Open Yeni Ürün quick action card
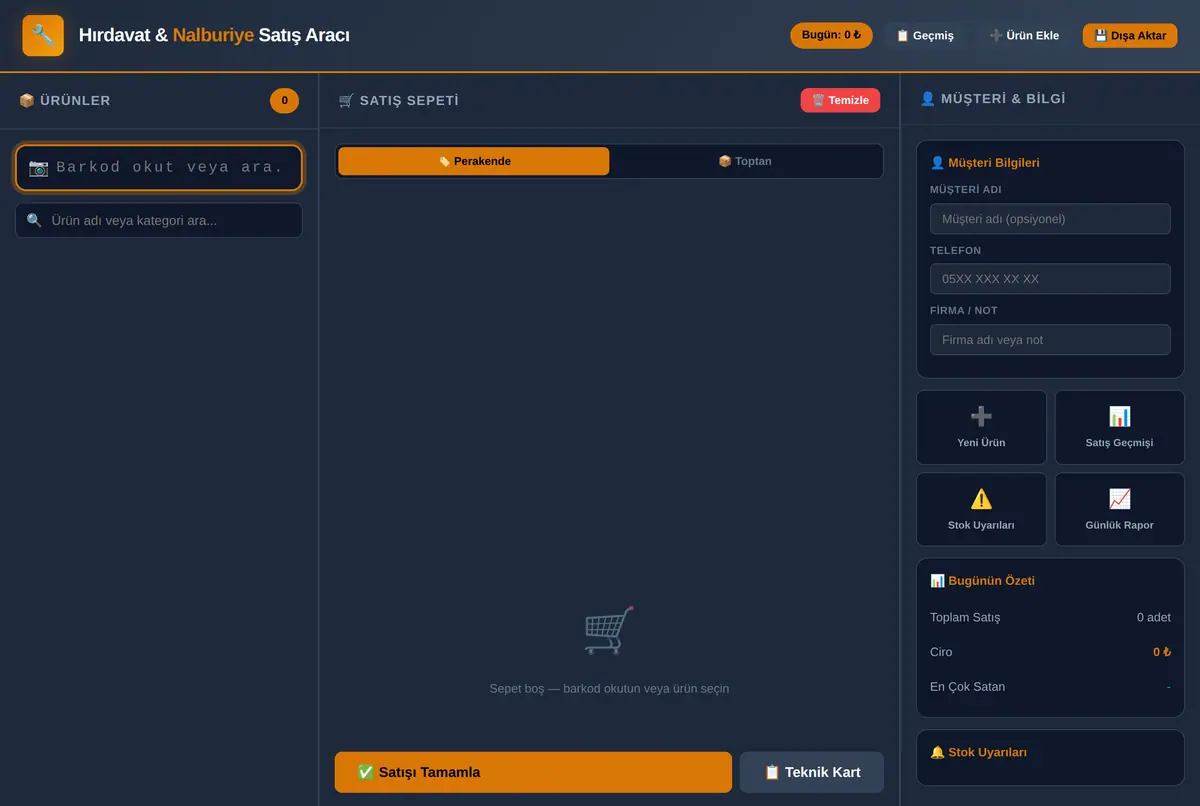 (981, 427)
